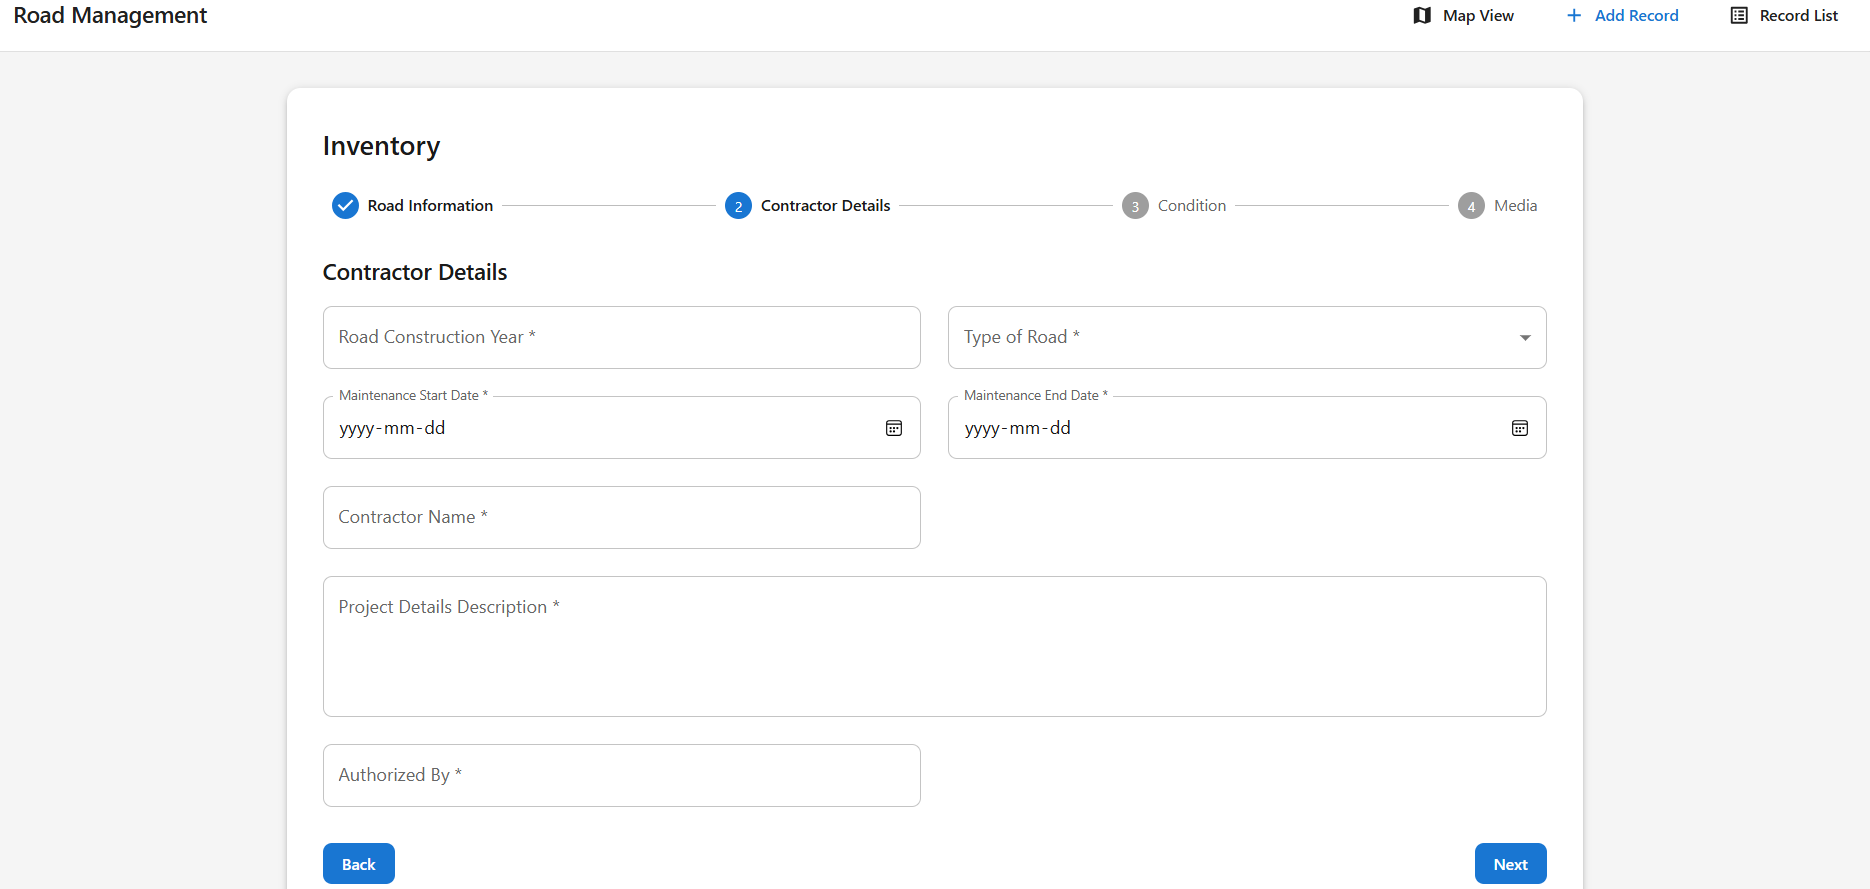The image size is (1870, 889).
Task: Click the Road Information checkmark step icon
Action: pos(345,206)
